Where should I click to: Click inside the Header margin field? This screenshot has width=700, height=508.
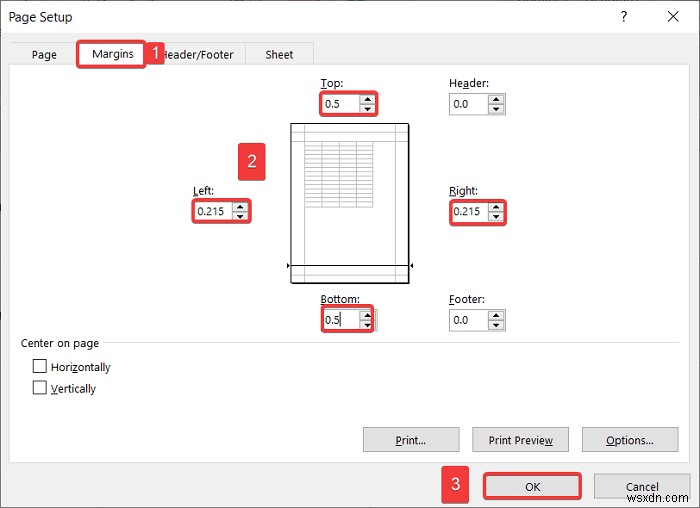pyautogui.click(x=469, y=104)
